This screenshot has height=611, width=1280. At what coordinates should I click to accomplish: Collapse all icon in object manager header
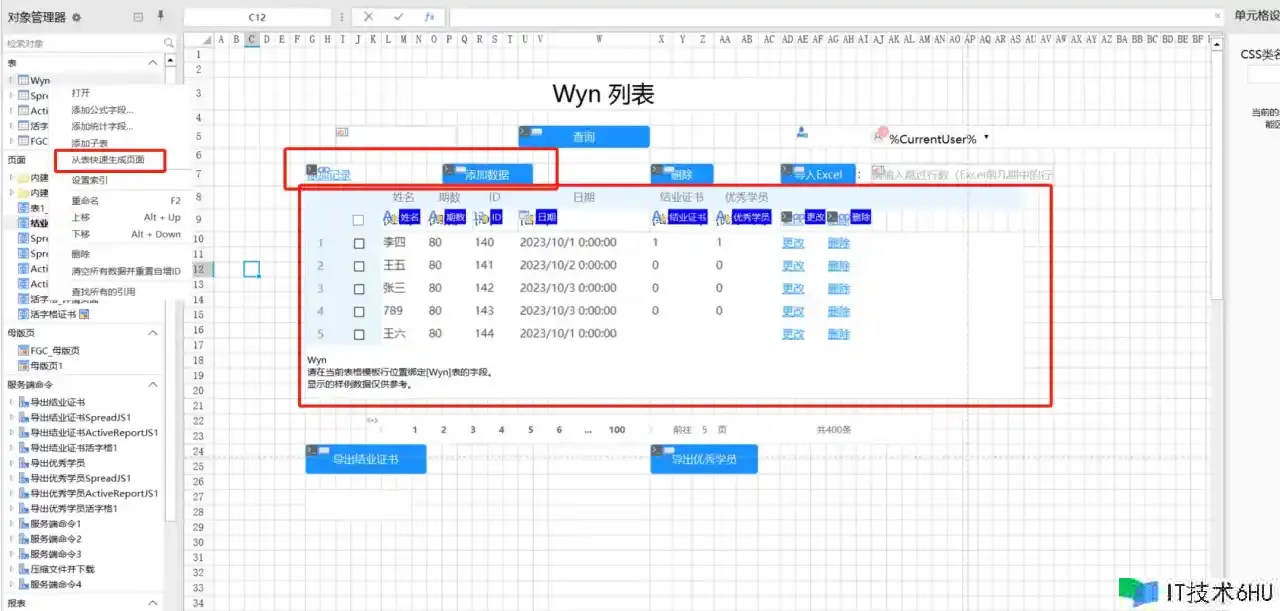coord(138,17)
